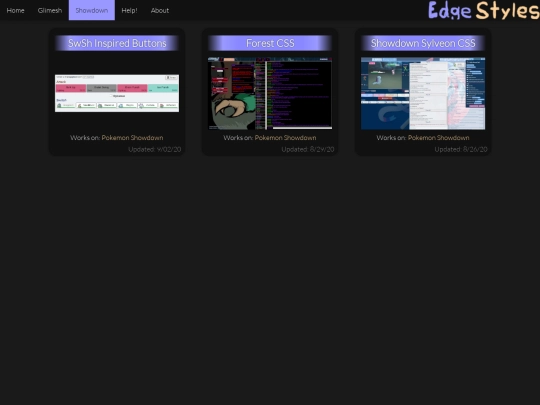This screenshot has width=540, height=405.
Task: Click the Edge Styles logo
Action: click(484, 10)
